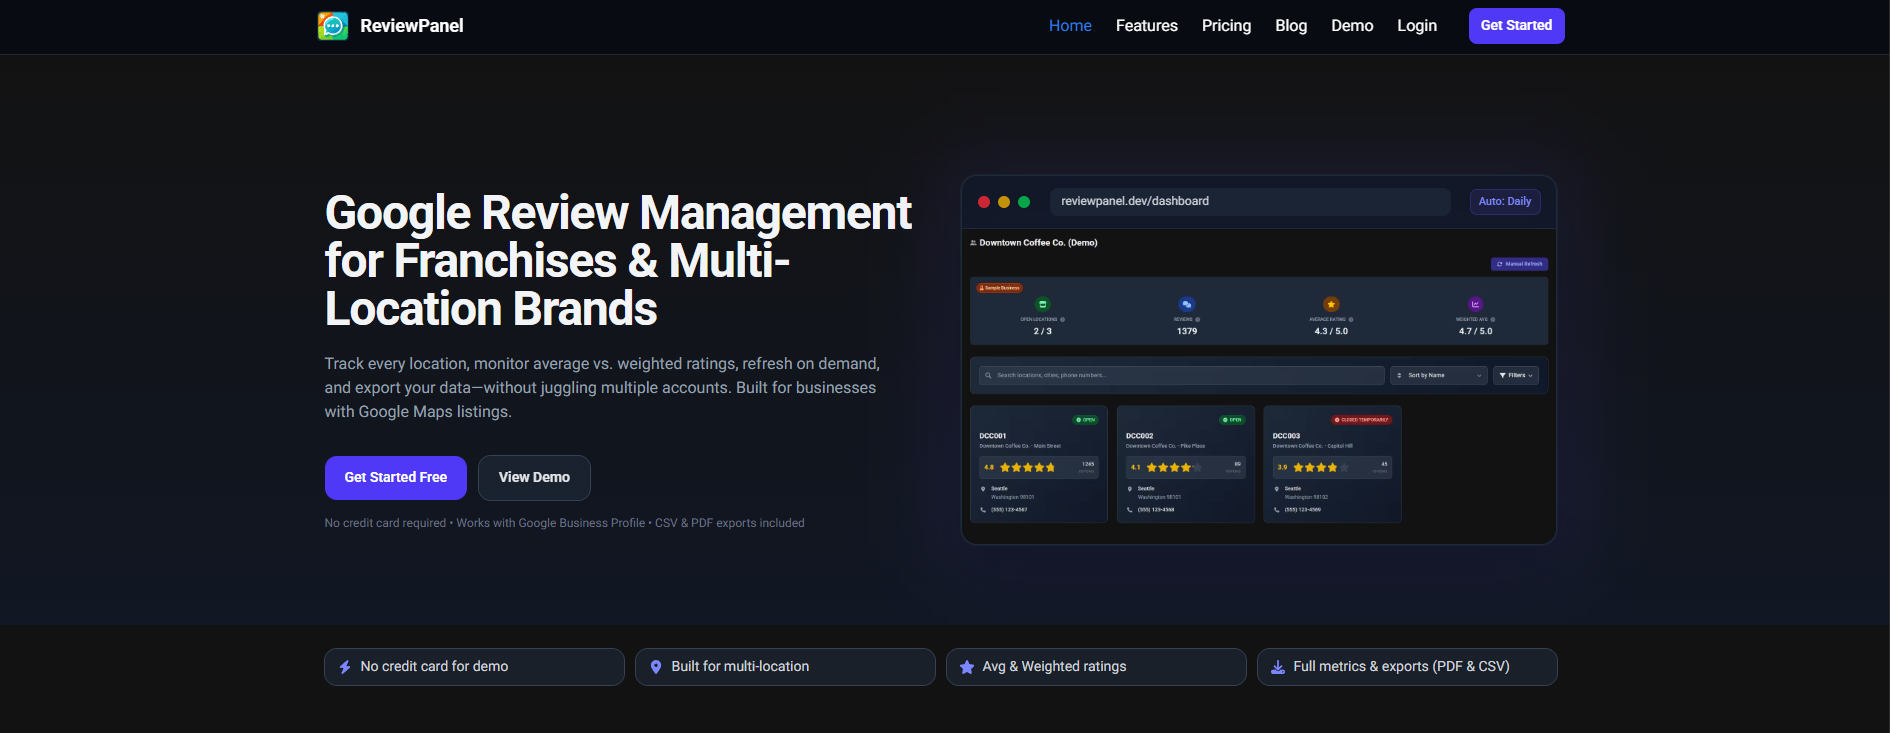Select the DCC002 Pike Place location card
Viewport: 1890px width, 733px height.
(1186, 464)
